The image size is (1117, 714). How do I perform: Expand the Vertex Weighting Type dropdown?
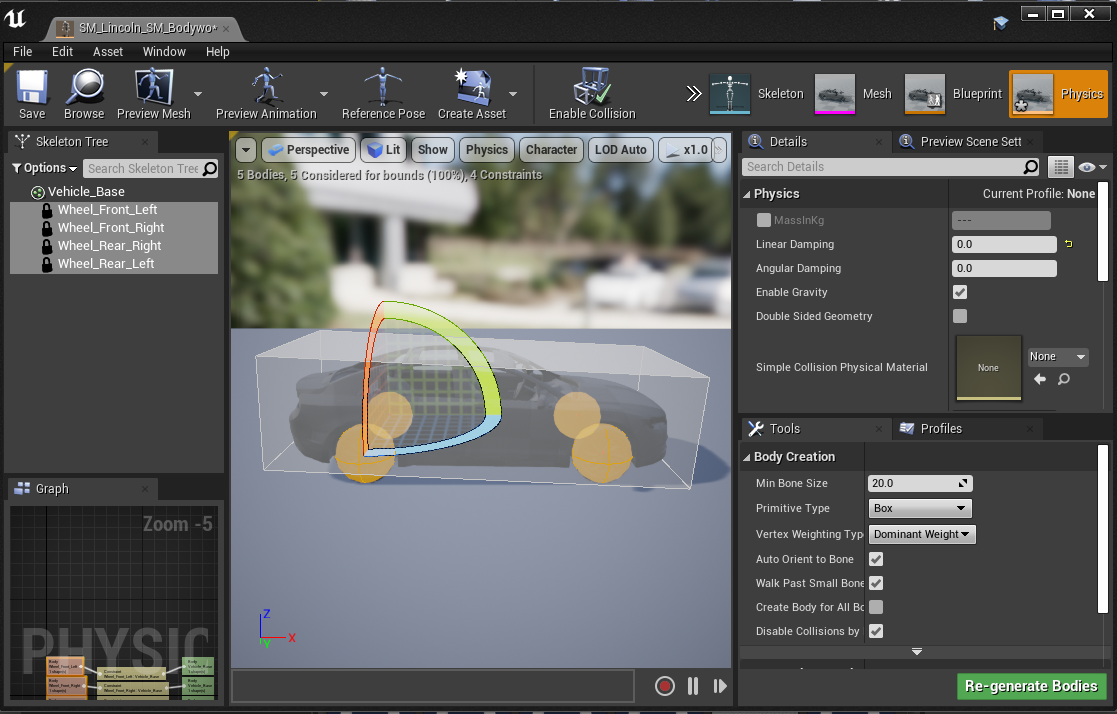coord(922,534)
